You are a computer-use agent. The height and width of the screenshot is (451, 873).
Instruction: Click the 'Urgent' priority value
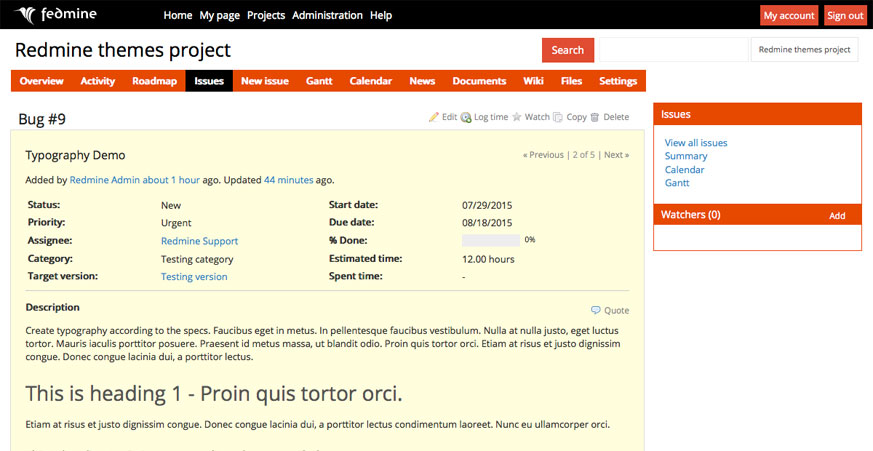tap(176, 223)
